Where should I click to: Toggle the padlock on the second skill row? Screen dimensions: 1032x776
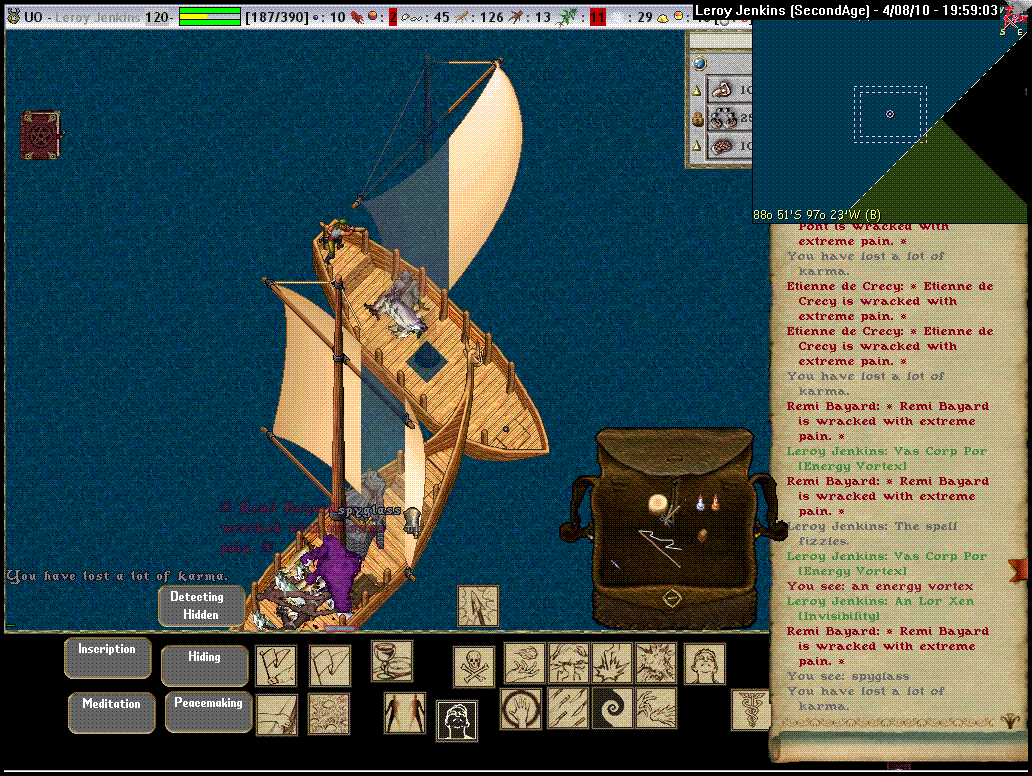[x=698, y=119]
